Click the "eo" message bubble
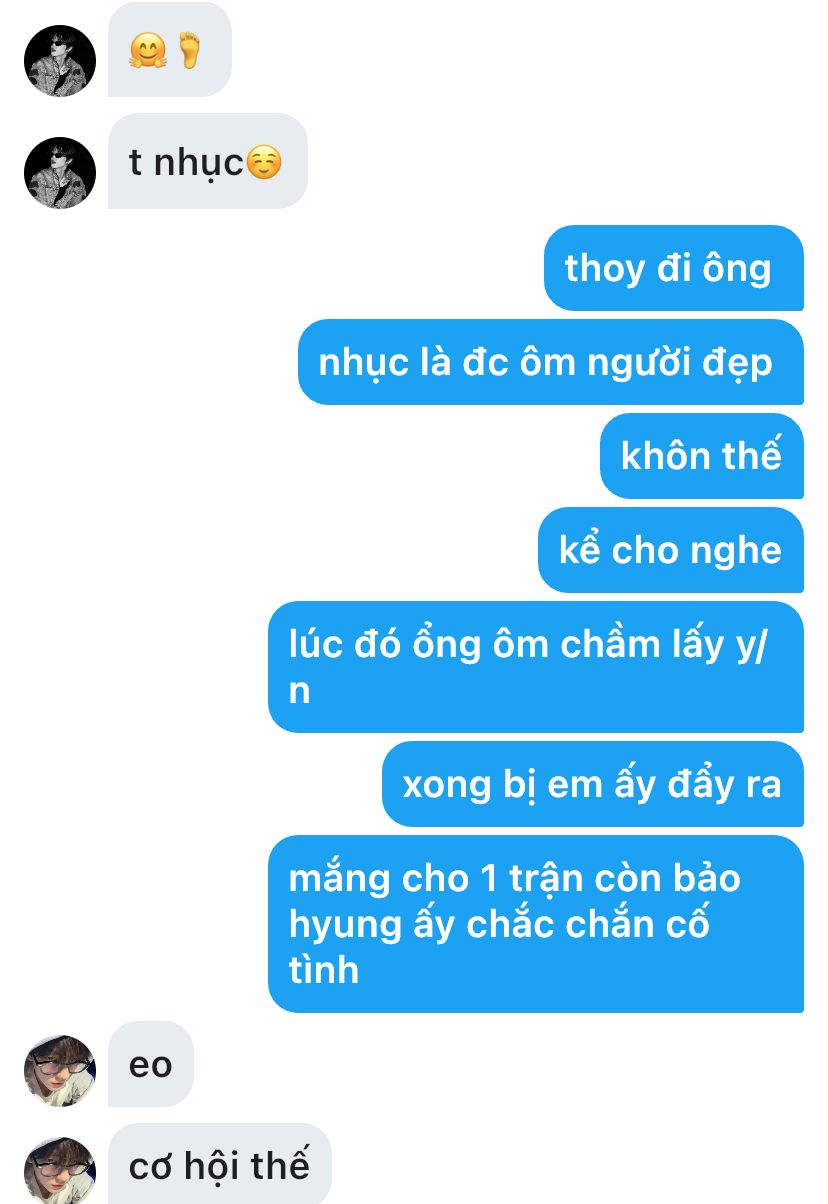This screenshot has height=1204, width=828. pos(151,1064)
